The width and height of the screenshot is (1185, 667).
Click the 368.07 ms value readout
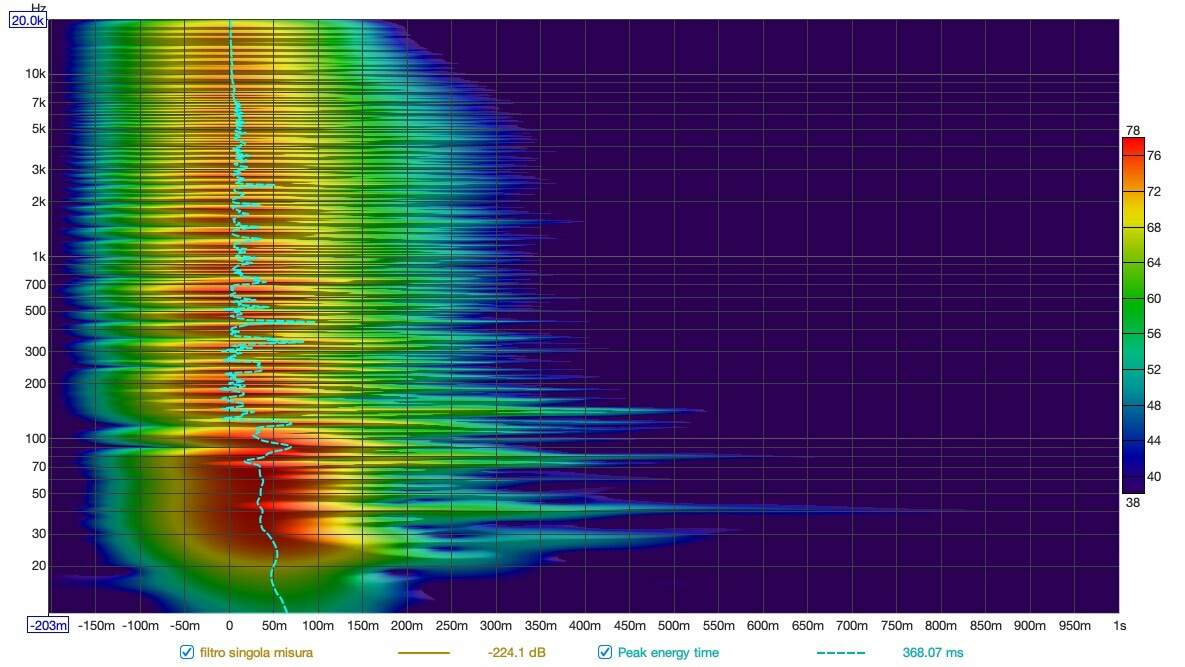coord(933,653)
